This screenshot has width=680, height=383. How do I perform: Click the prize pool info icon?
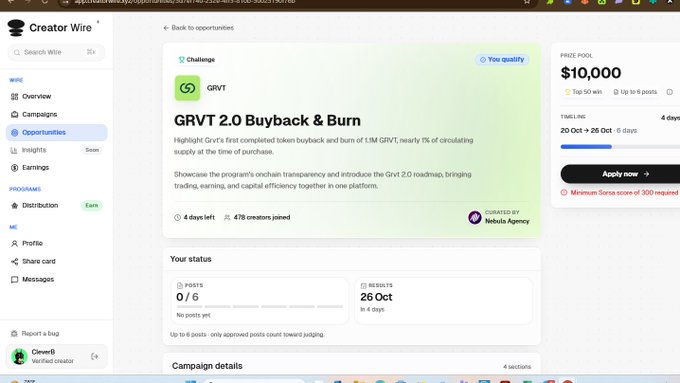click(x=670, y=92)
